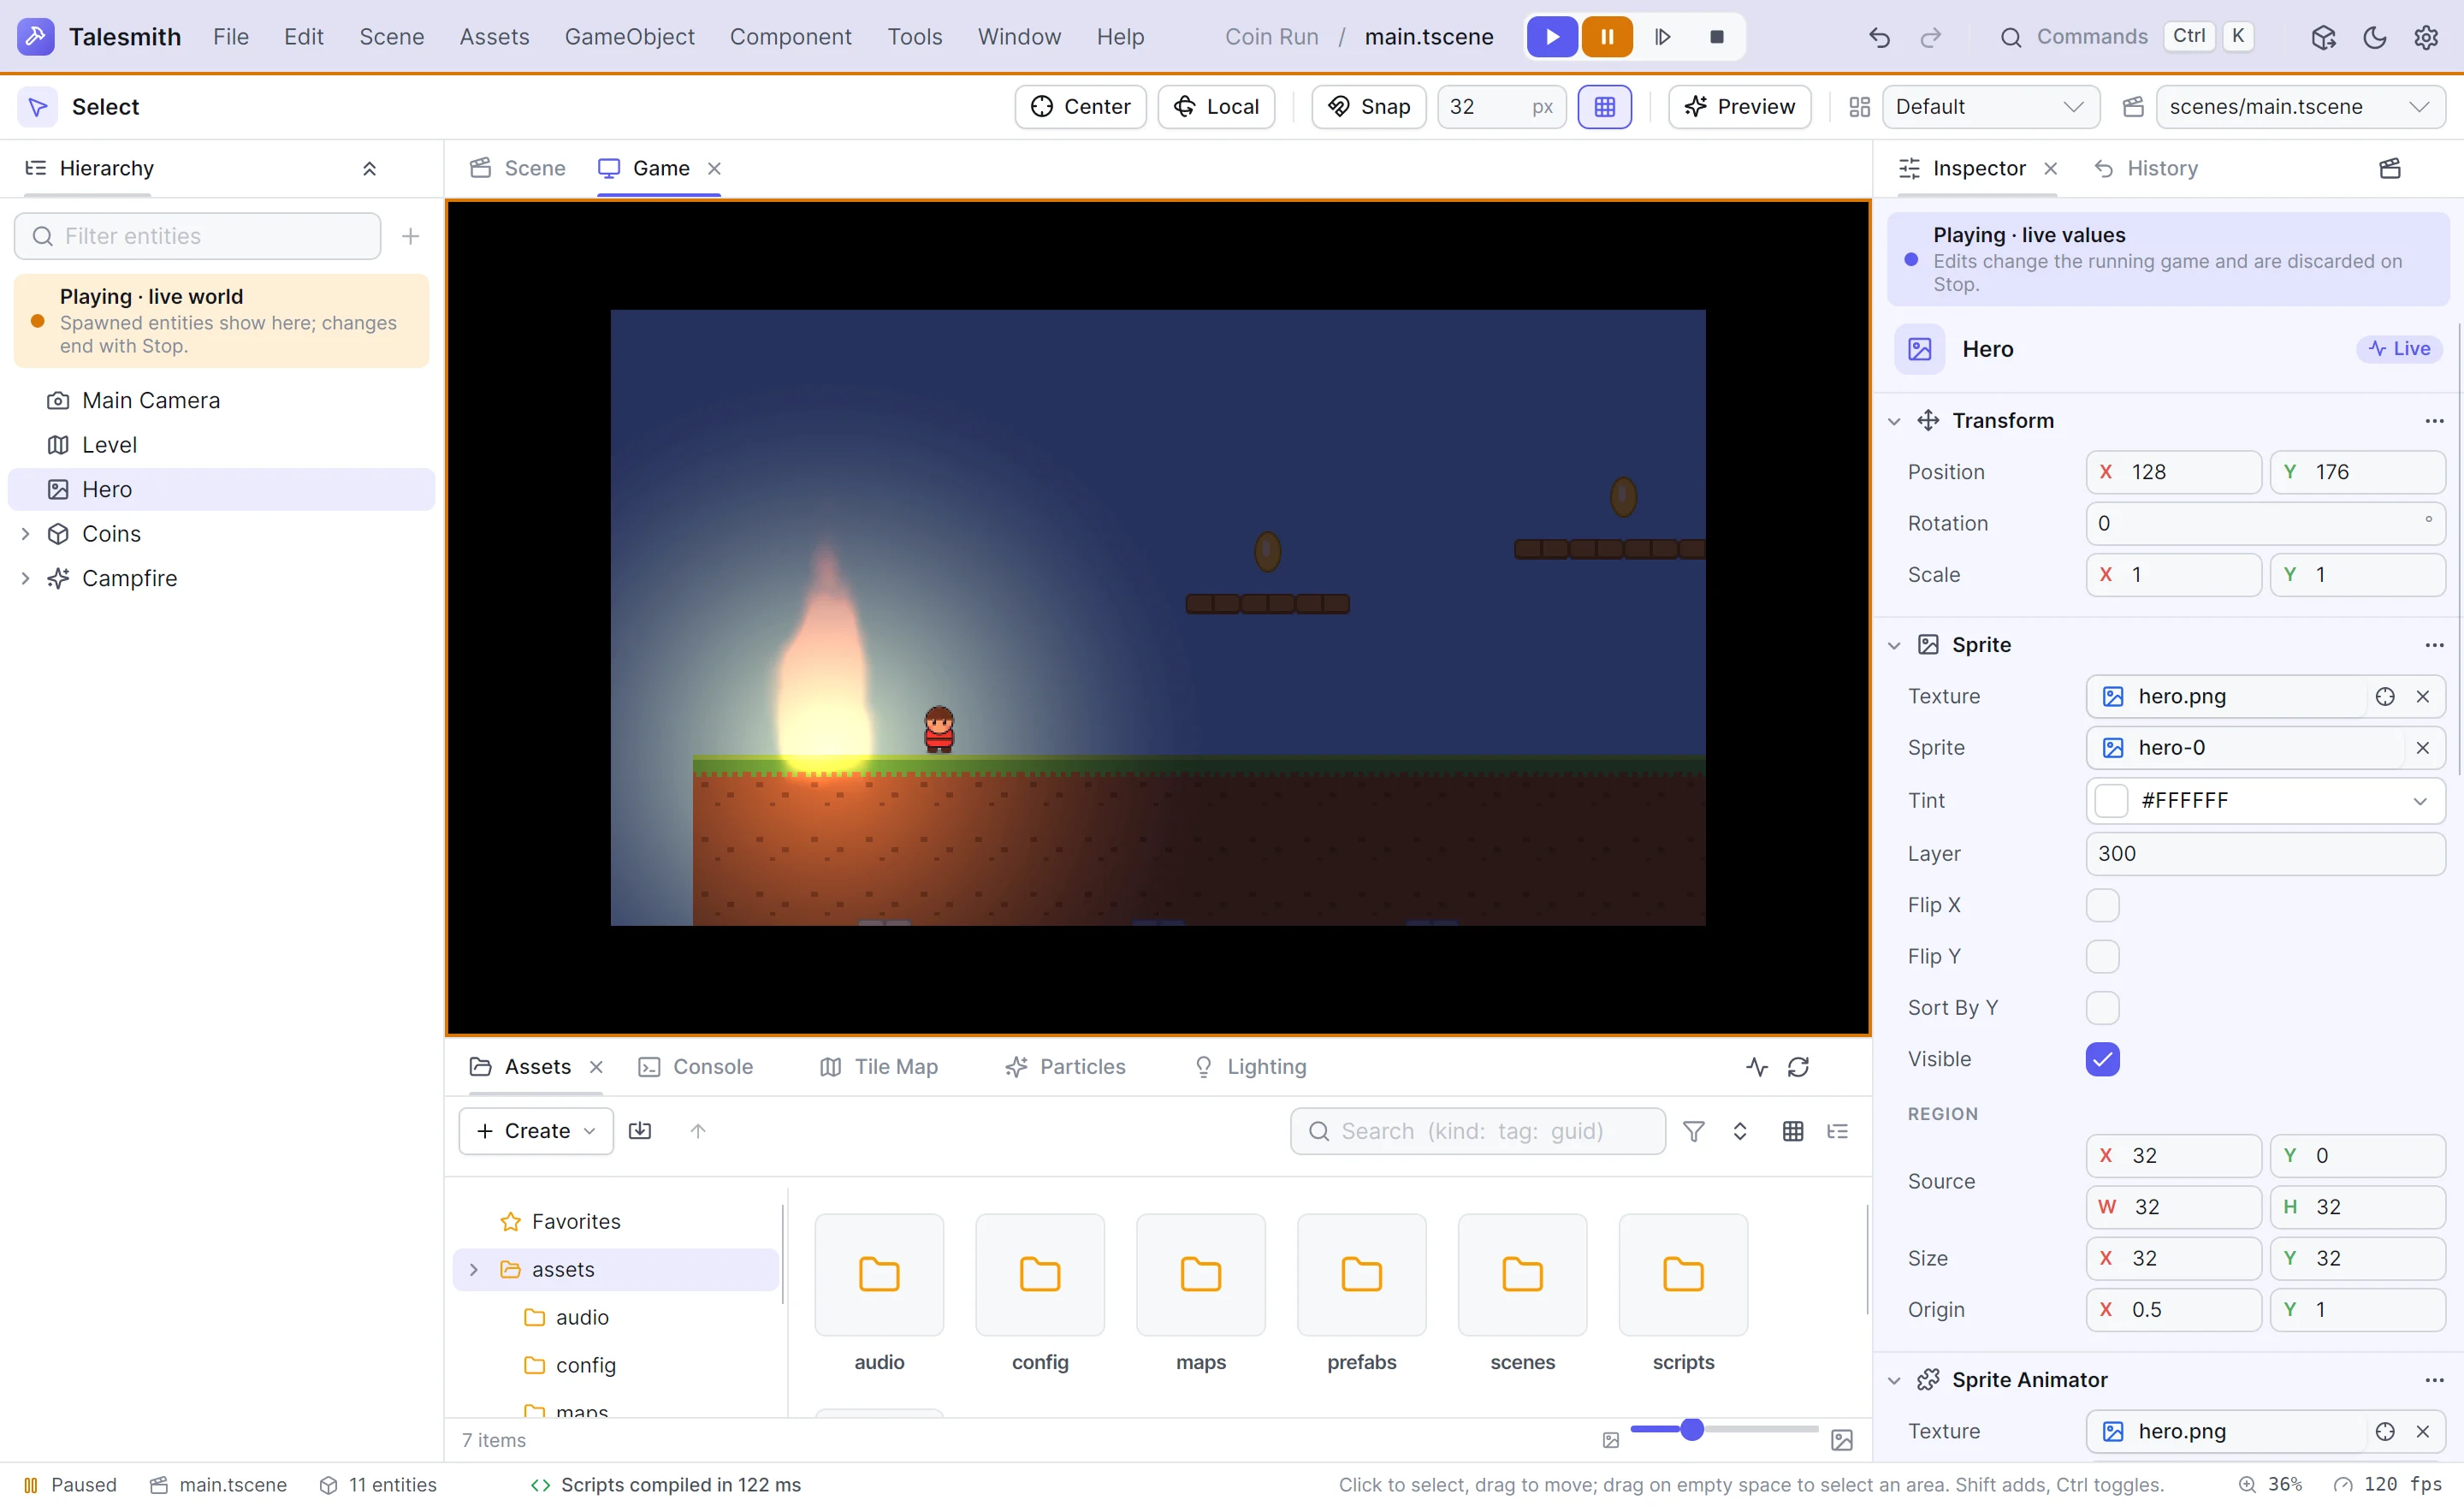The width and height of the screenshot is (2464, 1506).
Task: Expand the Campfire entity
Action: 26,578
